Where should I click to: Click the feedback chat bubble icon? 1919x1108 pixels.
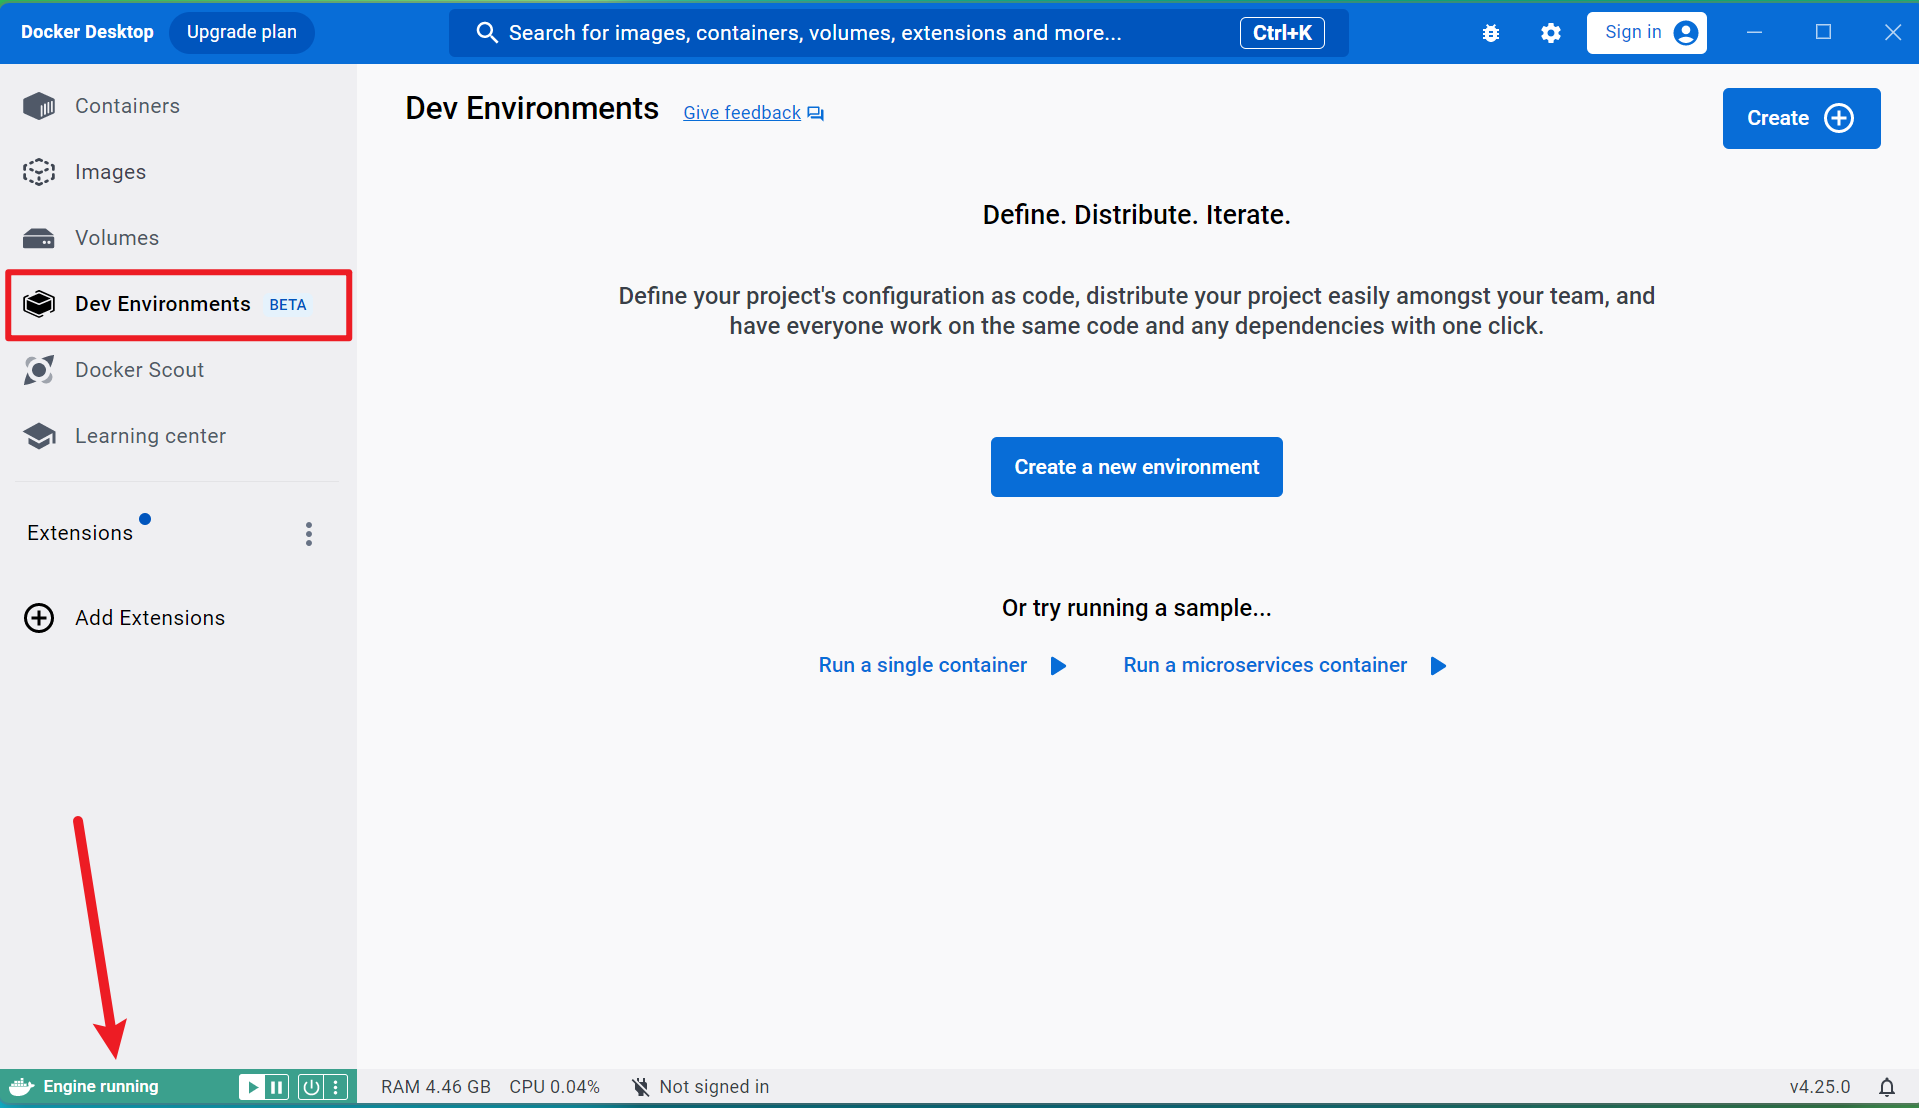point(816,114)
